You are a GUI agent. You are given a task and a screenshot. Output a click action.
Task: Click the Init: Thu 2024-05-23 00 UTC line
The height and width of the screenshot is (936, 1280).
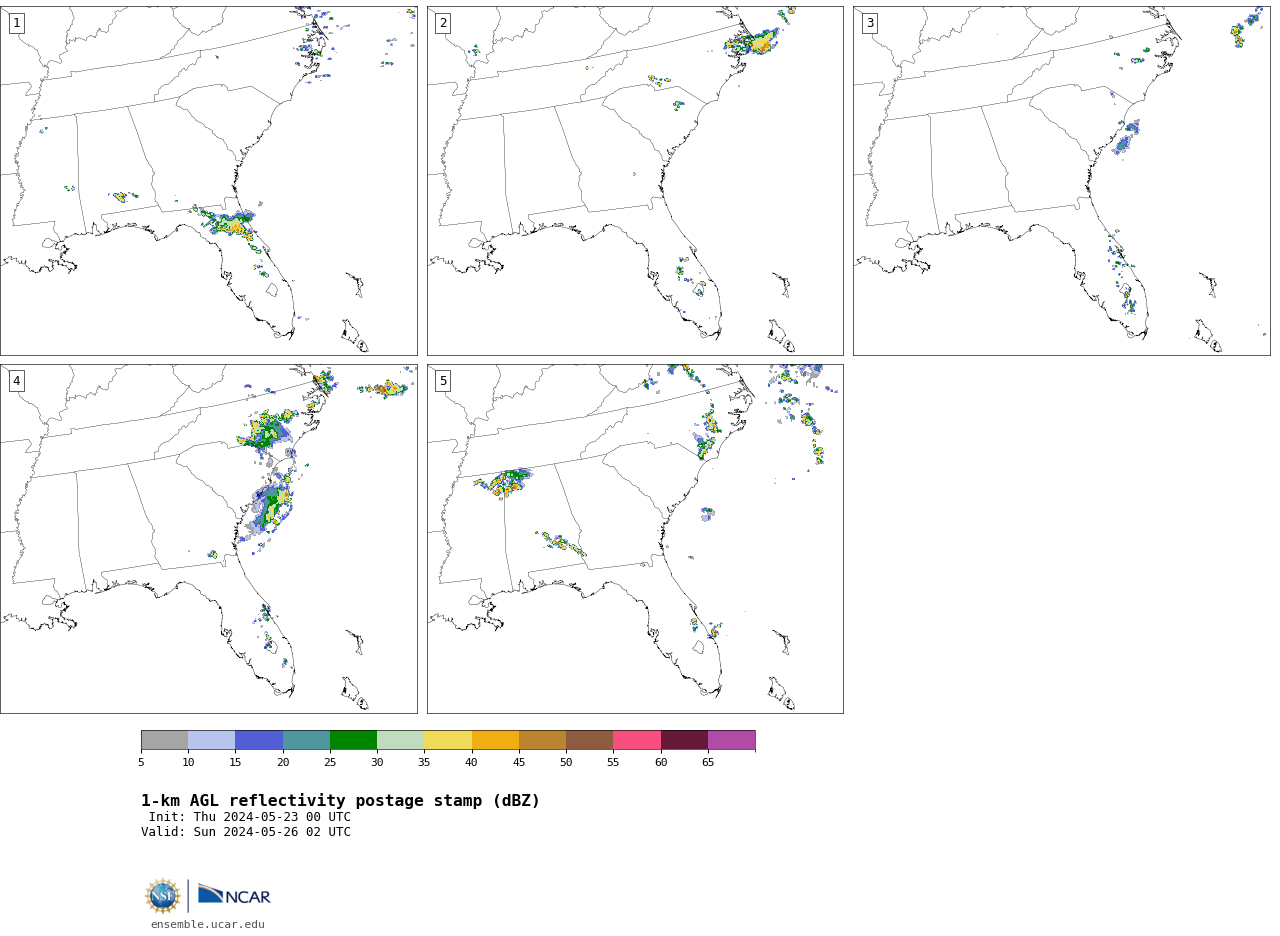(250, 817)
